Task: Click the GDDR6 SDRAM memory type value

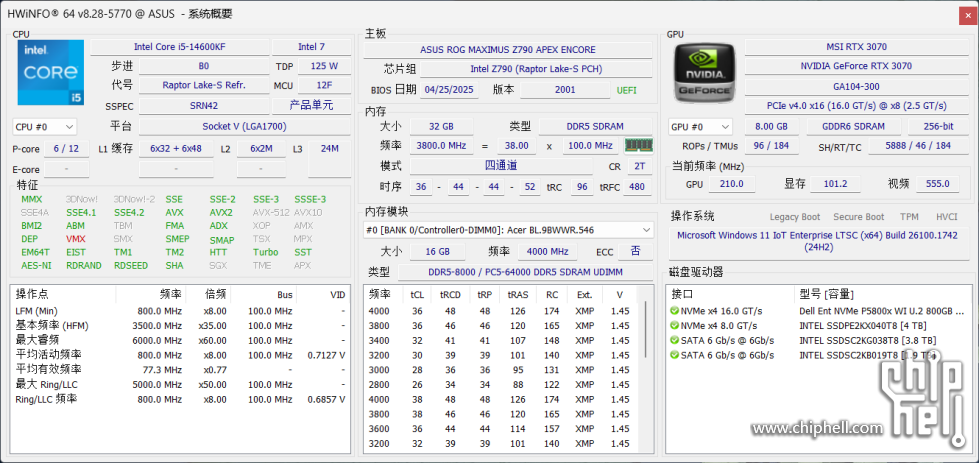Action: coord(854,126)
